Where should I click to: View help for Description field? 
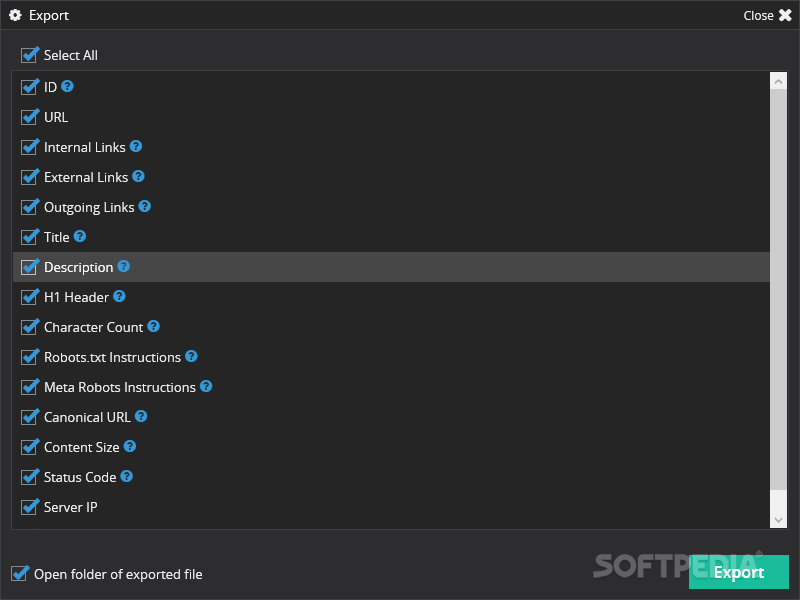[123, 266]
